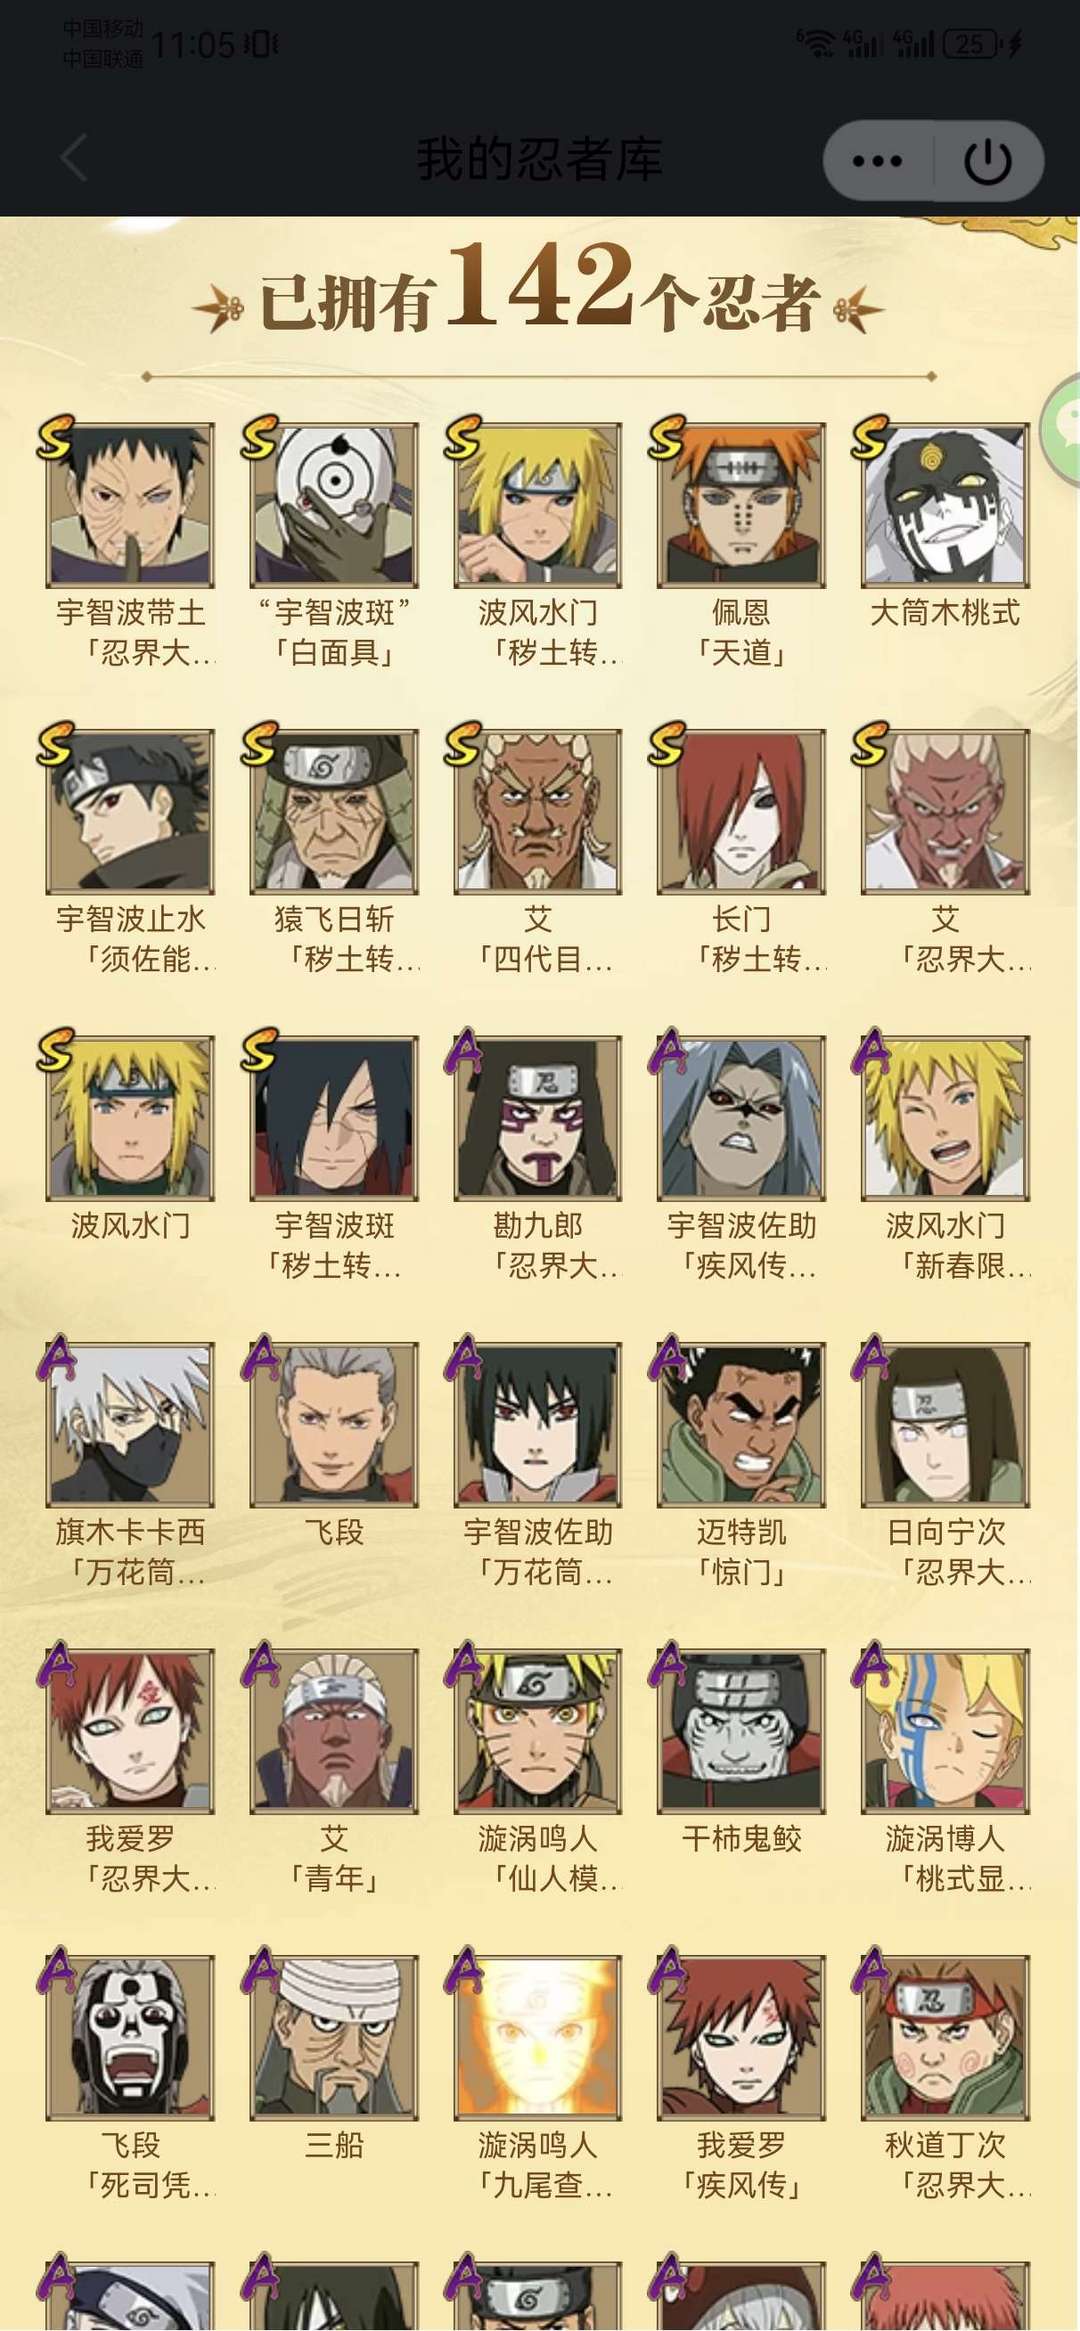1080x2331 pixels.
Task: Open the green chat bubble icon
Action: pos(1062,430)
